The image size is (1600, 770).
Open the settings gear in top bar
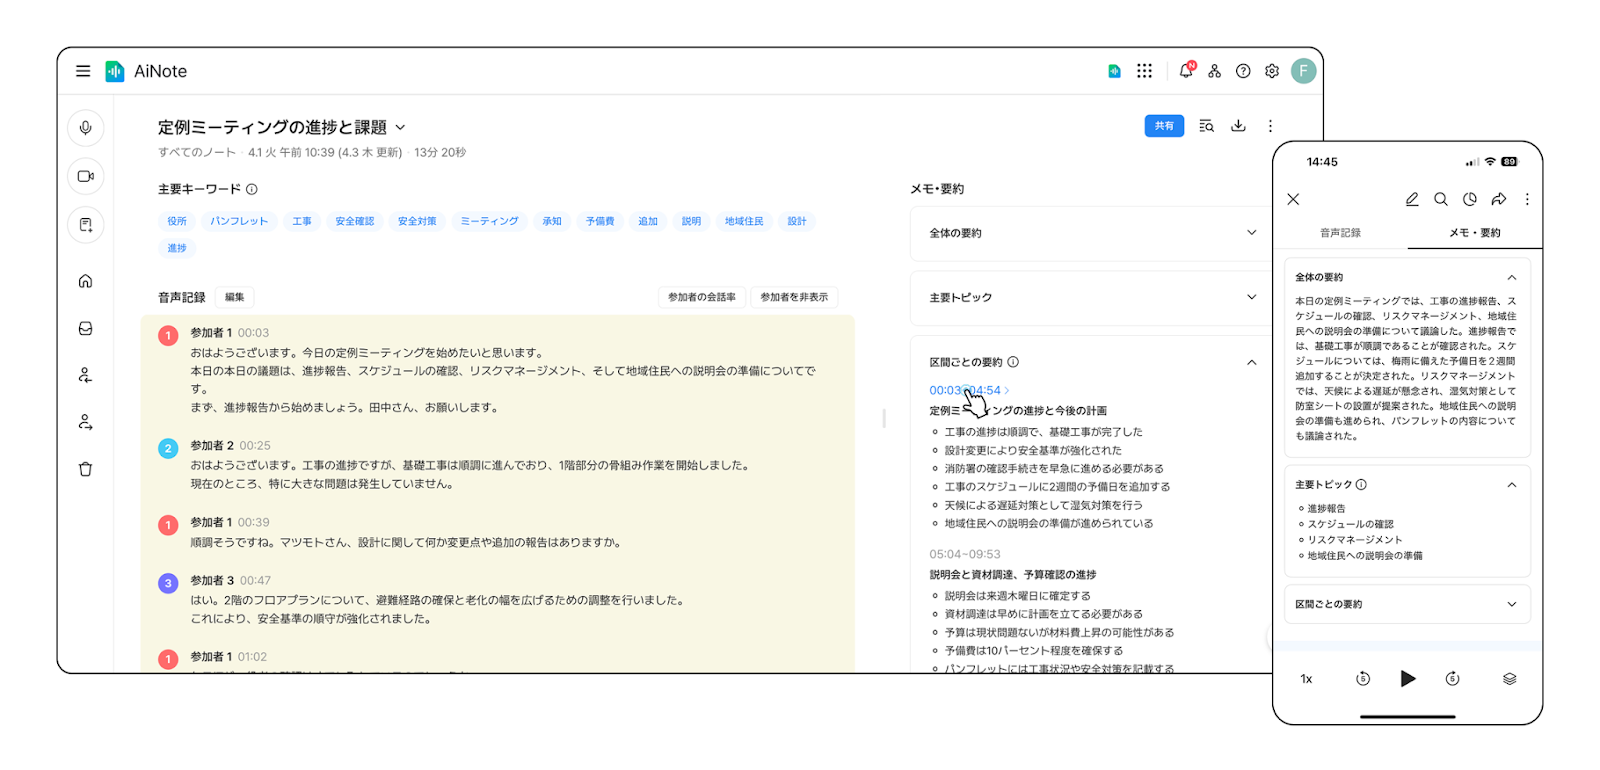coord(1272,71)
